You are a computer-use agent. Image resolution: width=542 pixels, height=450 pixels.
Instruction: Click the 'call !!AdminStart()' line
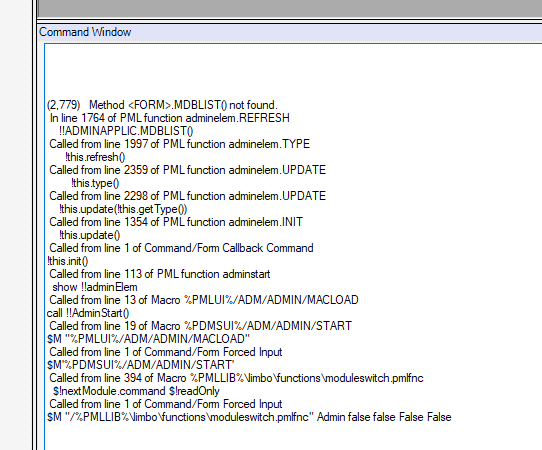click(x=88, y=313)
